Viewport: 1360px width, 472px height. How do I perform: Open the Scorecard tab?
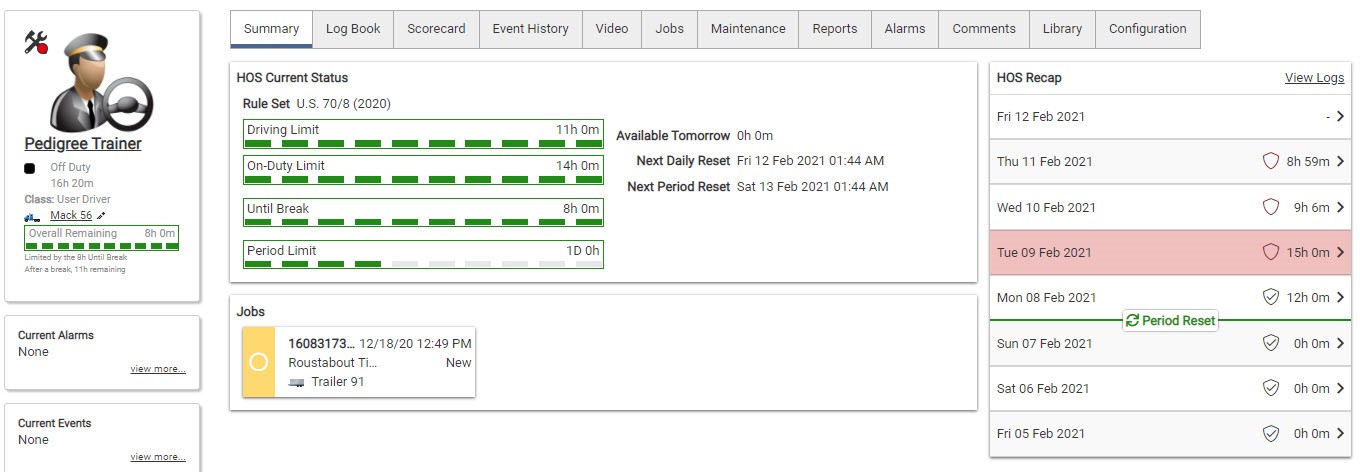coord(436,29)
